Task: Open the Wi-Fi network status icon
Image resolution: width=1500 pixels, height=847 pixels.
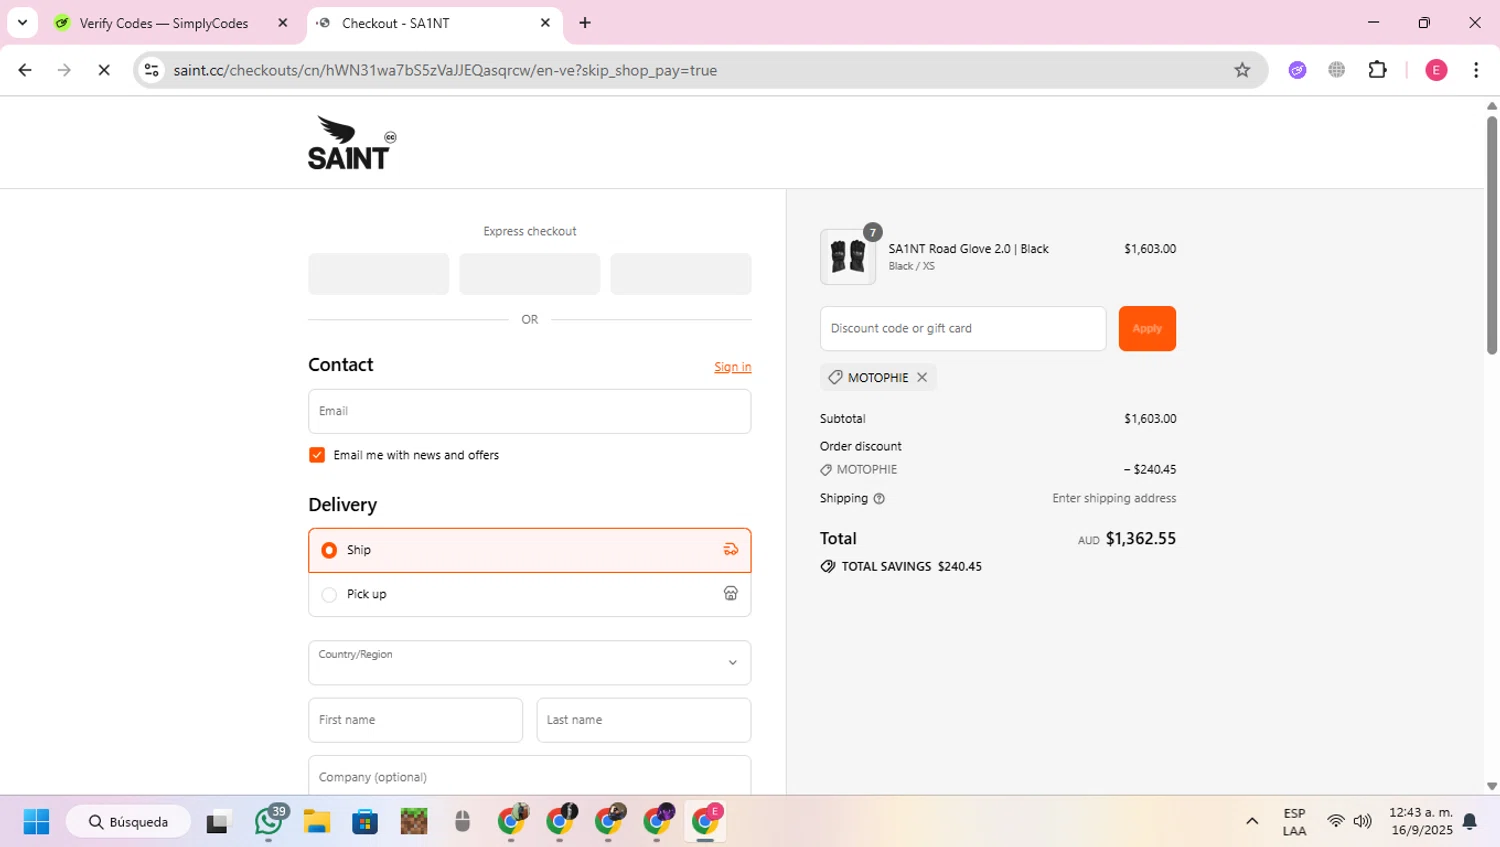Action: coord(1336,822)
